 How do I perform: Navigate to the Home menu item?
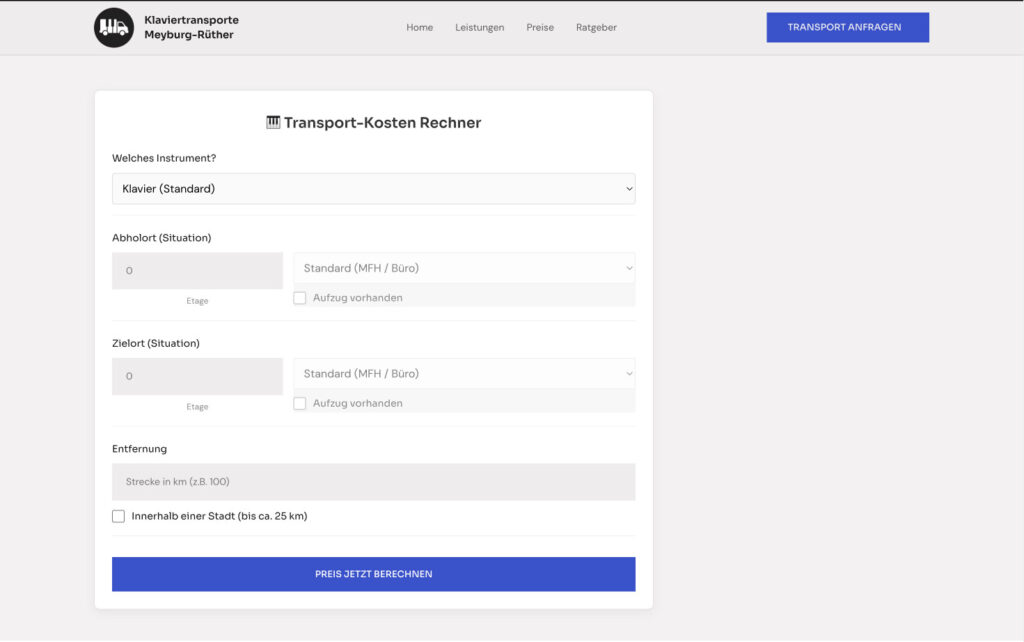(x=419, y=27)
